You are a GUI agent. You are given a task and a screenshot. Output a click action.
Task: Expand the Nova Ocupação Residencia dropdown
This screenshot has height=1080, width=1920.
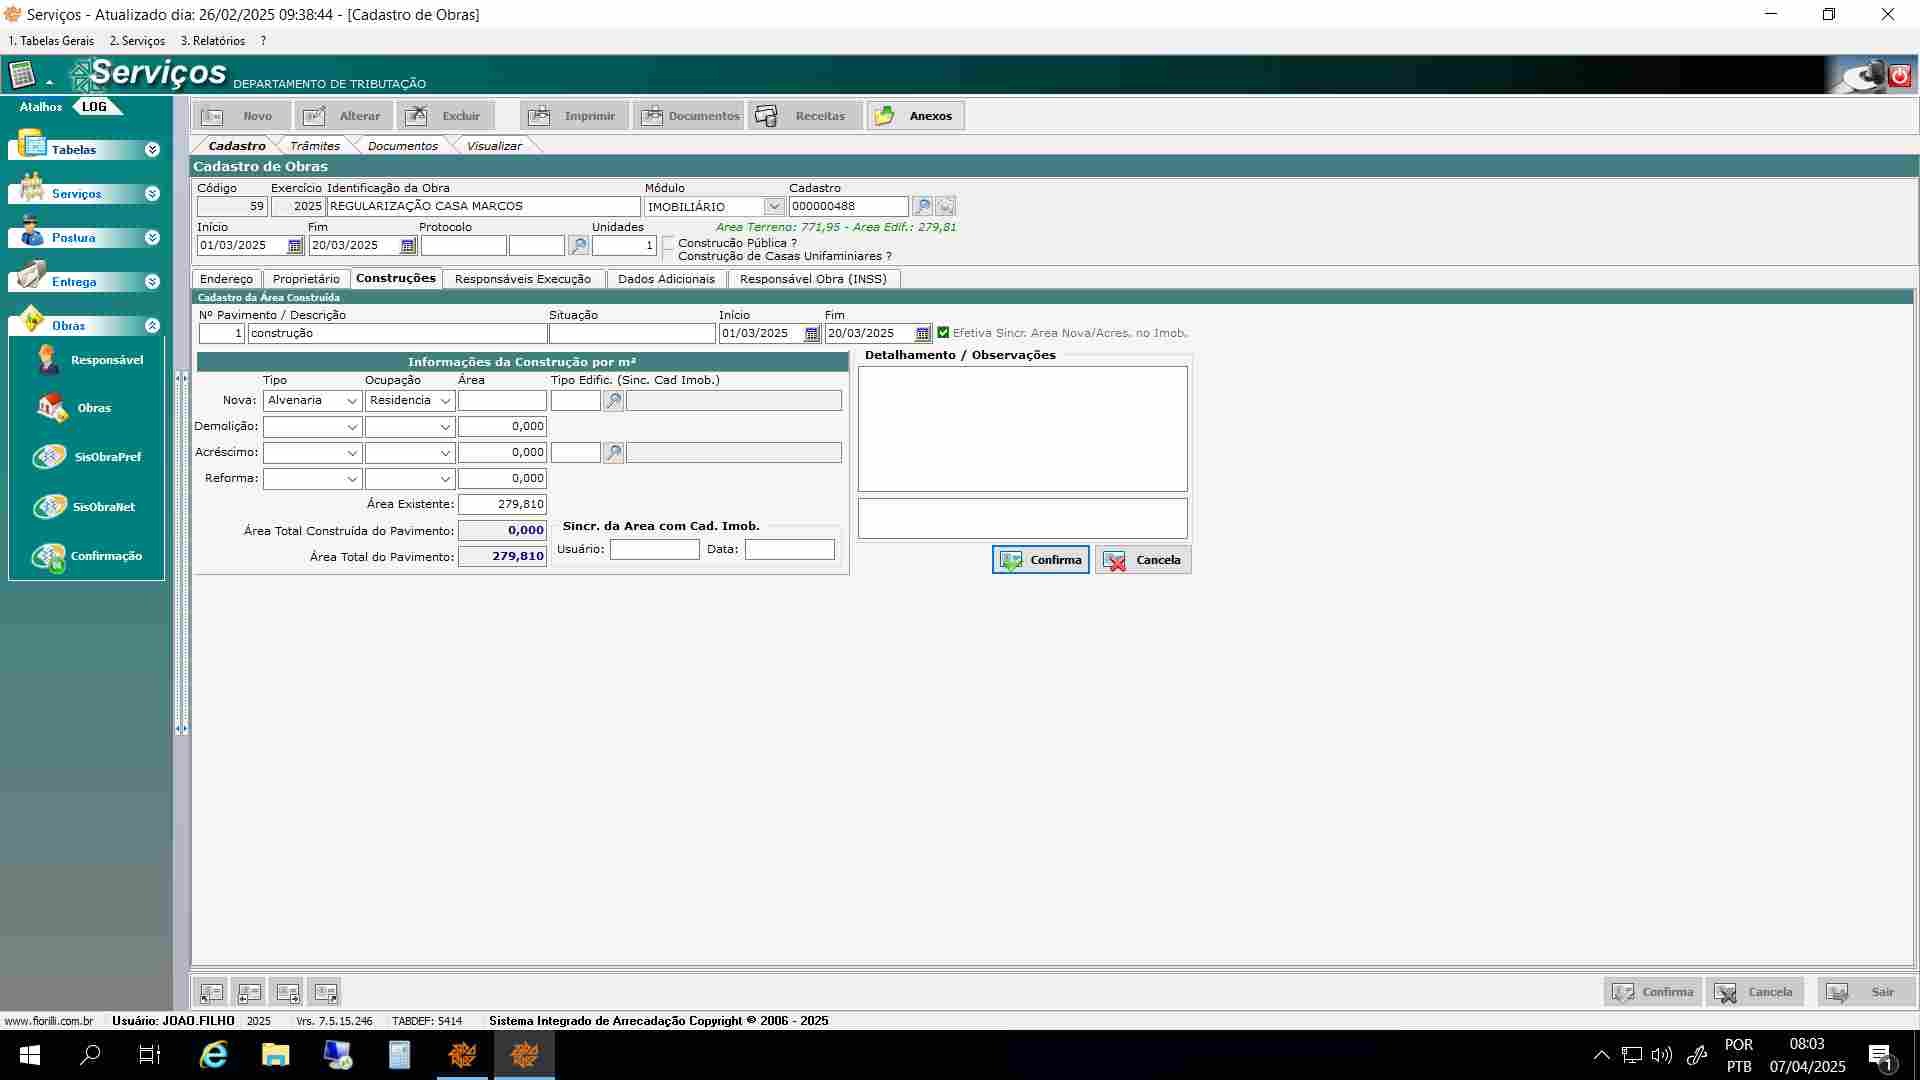tap(445, 401)
